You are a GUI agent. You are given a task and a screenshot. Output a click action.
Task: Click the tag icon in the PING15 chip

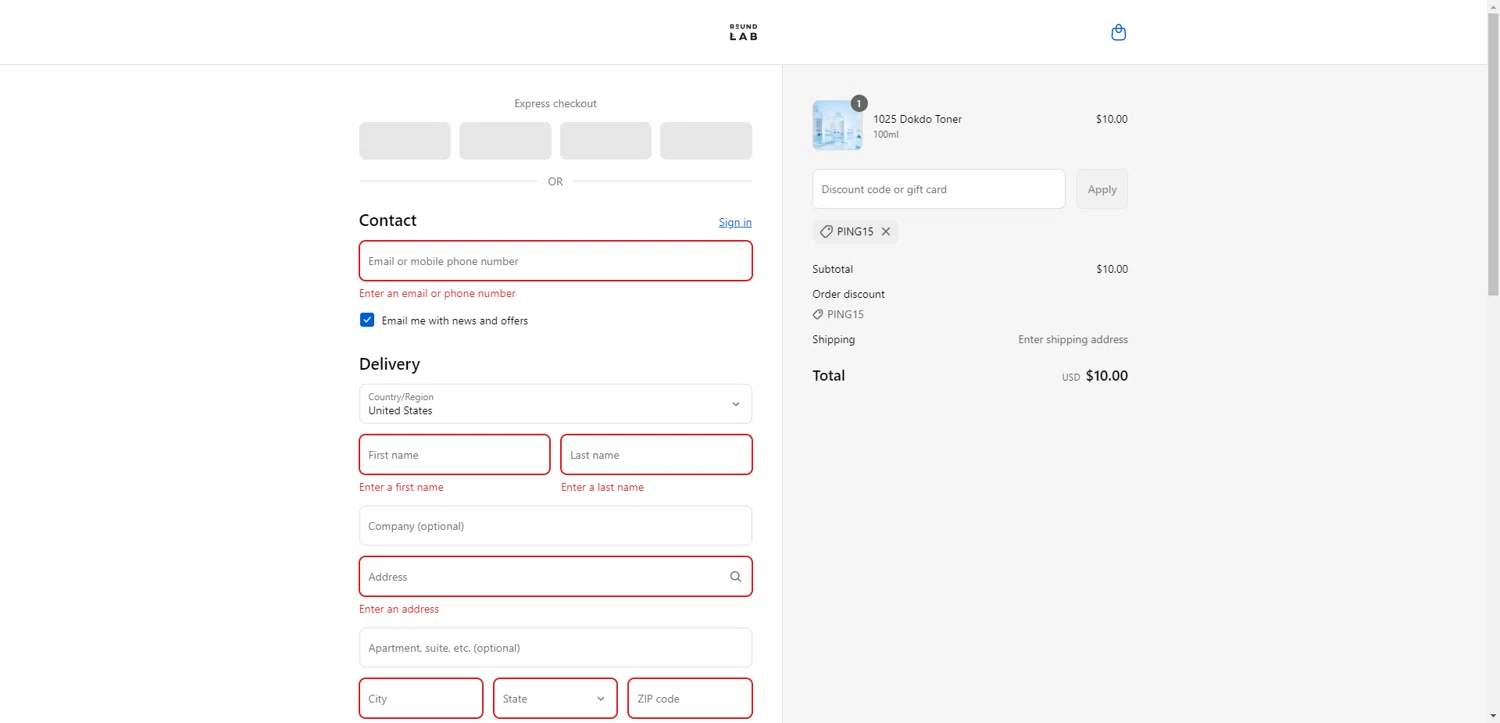[826, 231]
